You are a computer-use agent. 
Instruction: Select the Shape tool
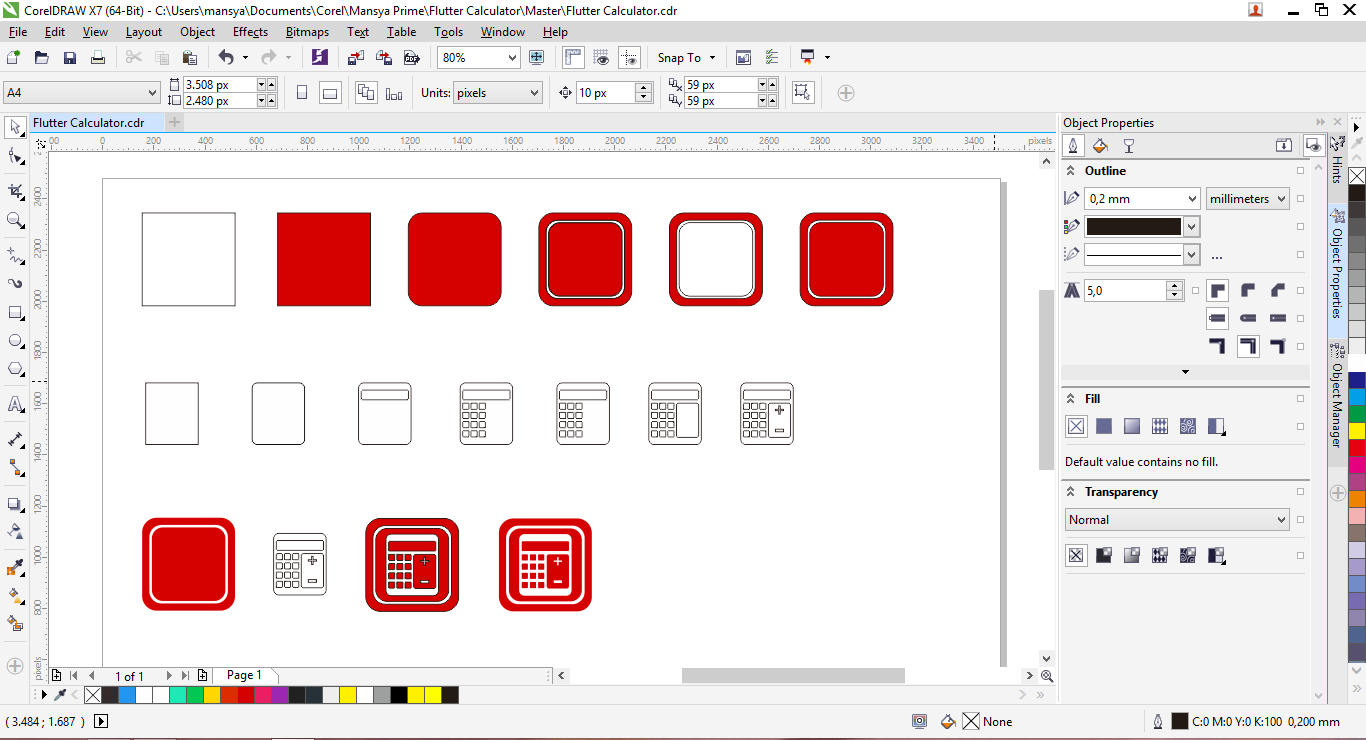click(15, 156)
